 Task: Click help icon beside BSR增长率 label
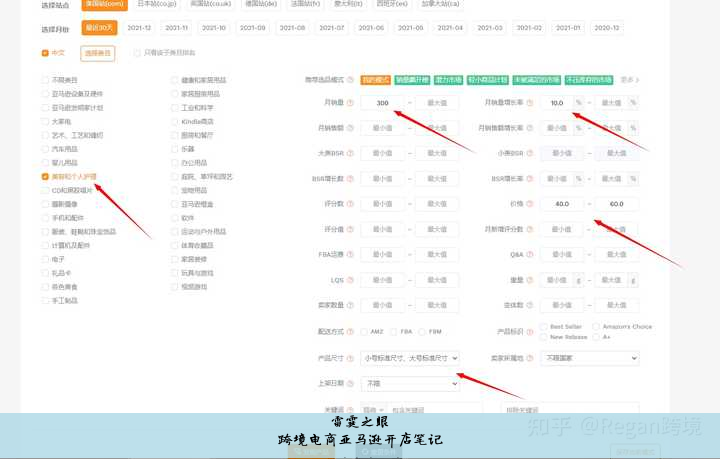coord(529,179)
